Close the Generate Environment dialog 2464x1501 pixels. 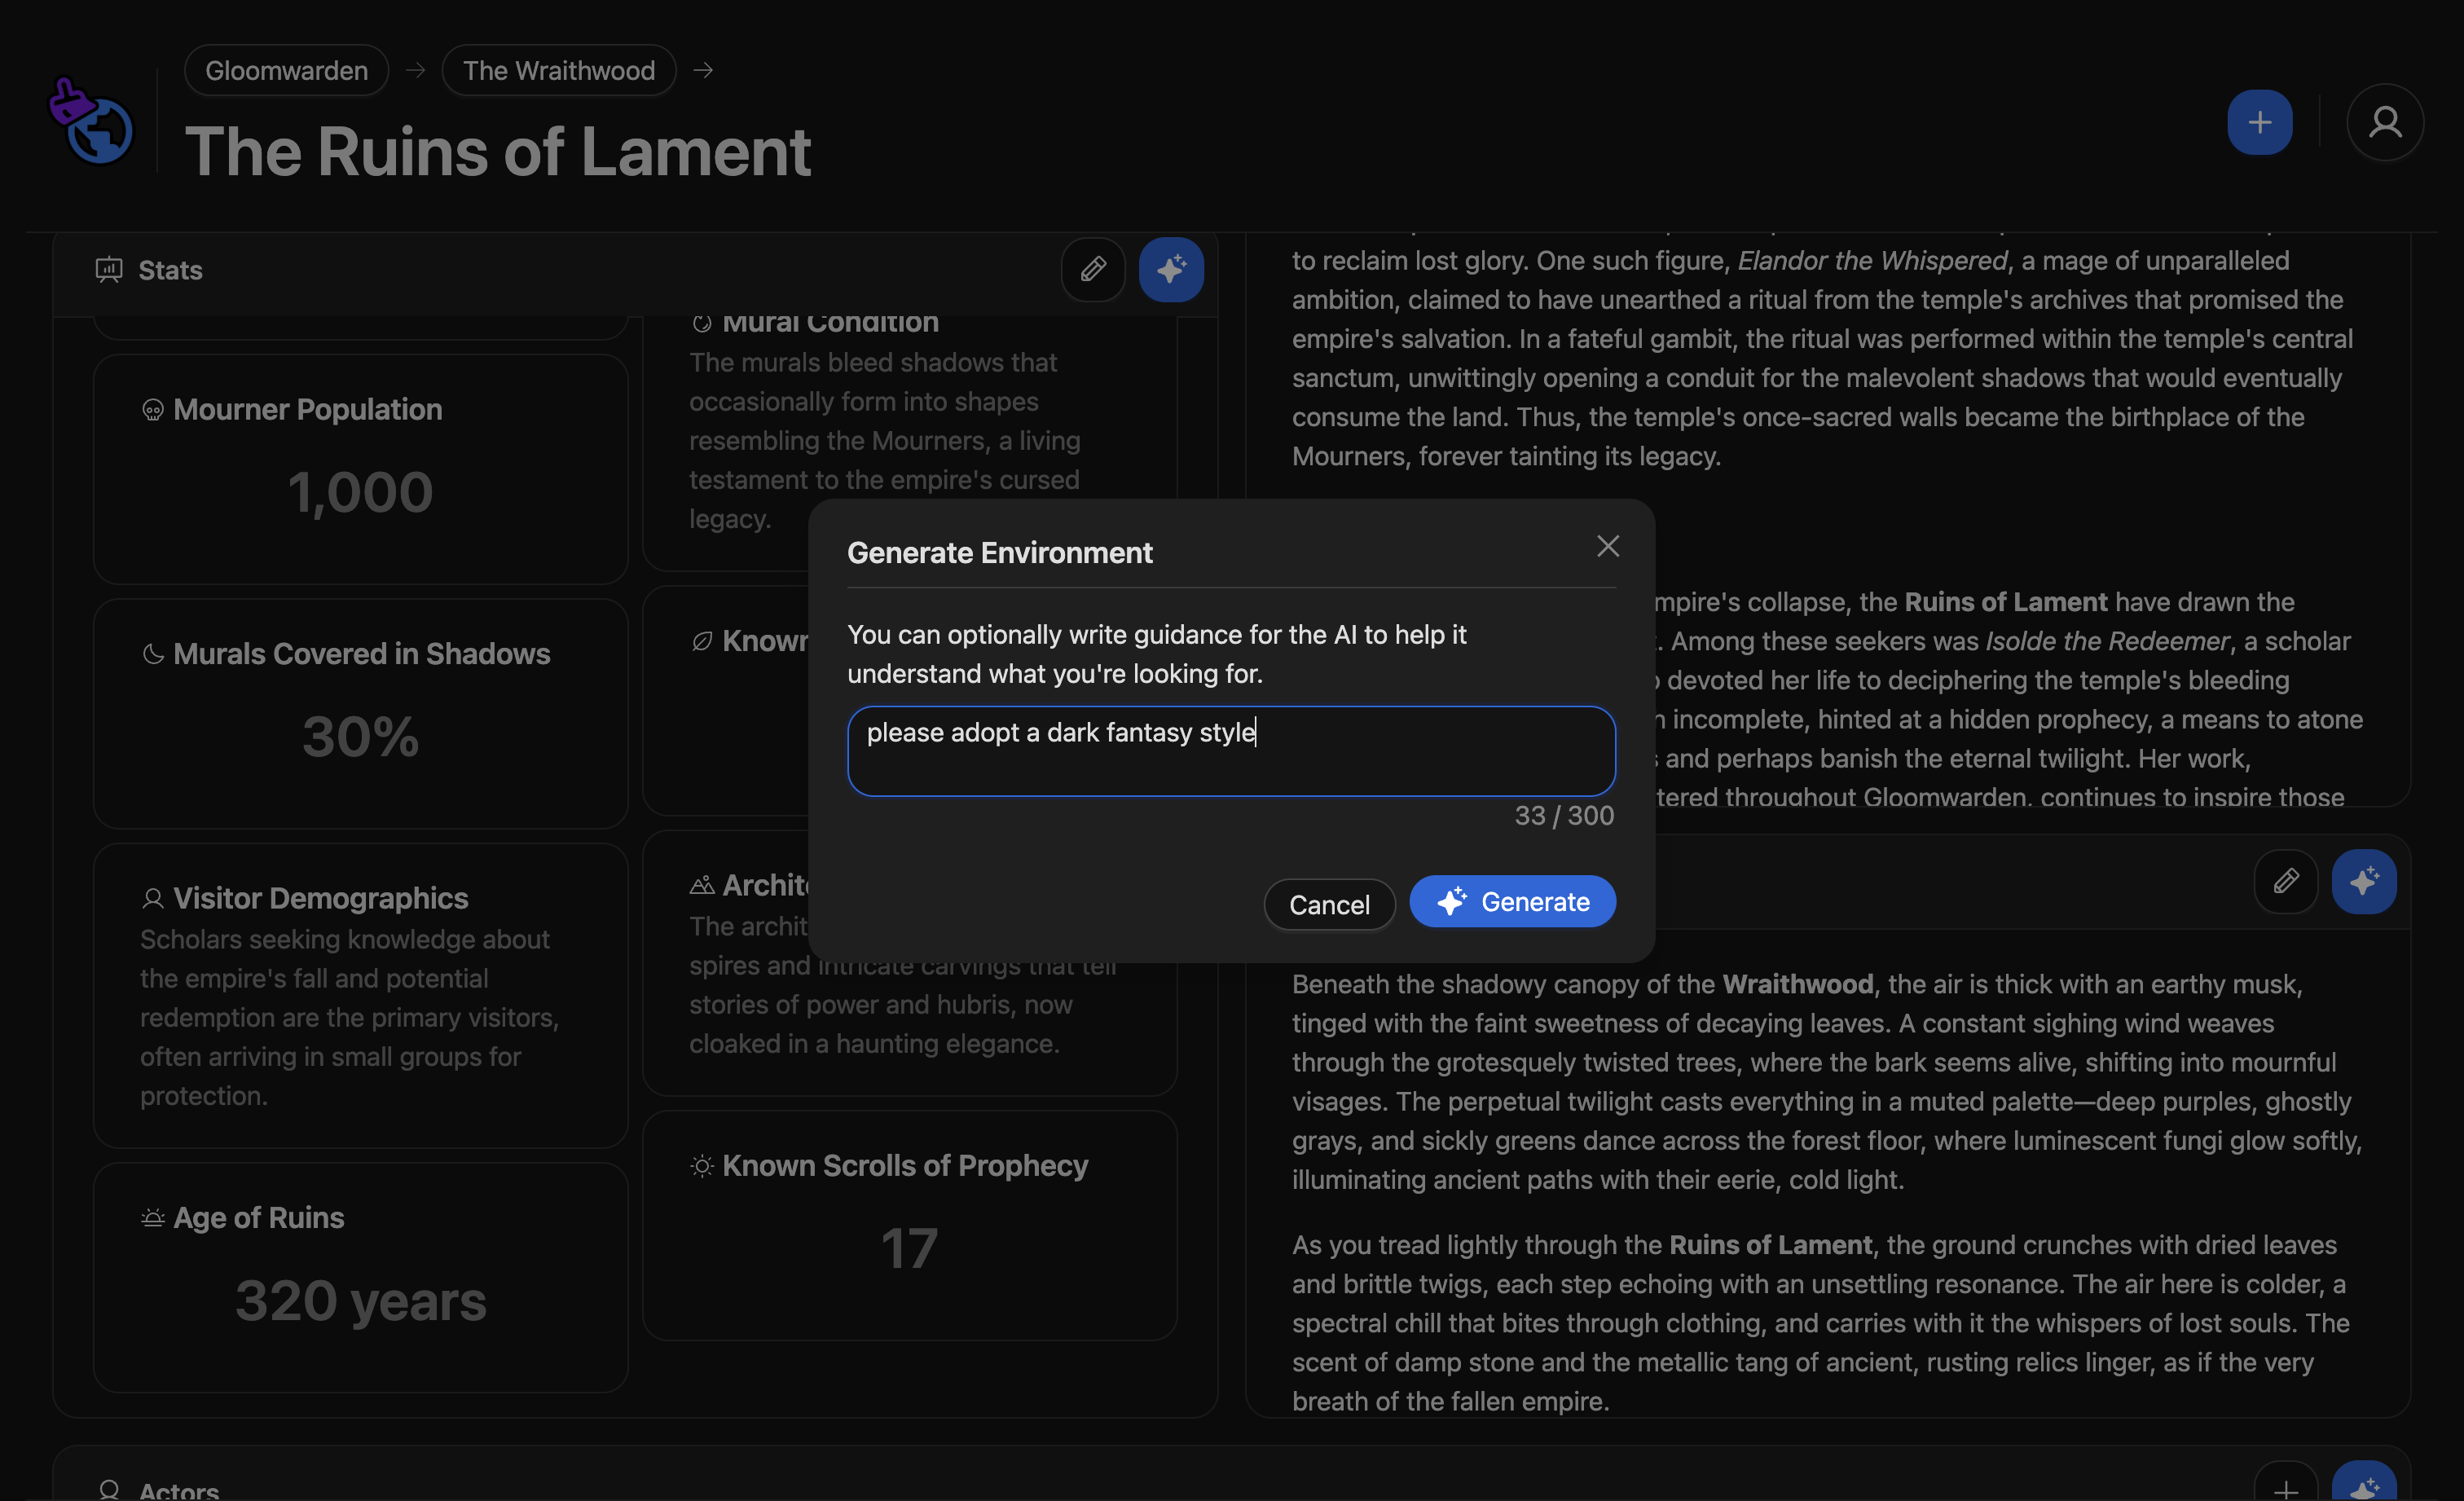[x=1607, y=546]
